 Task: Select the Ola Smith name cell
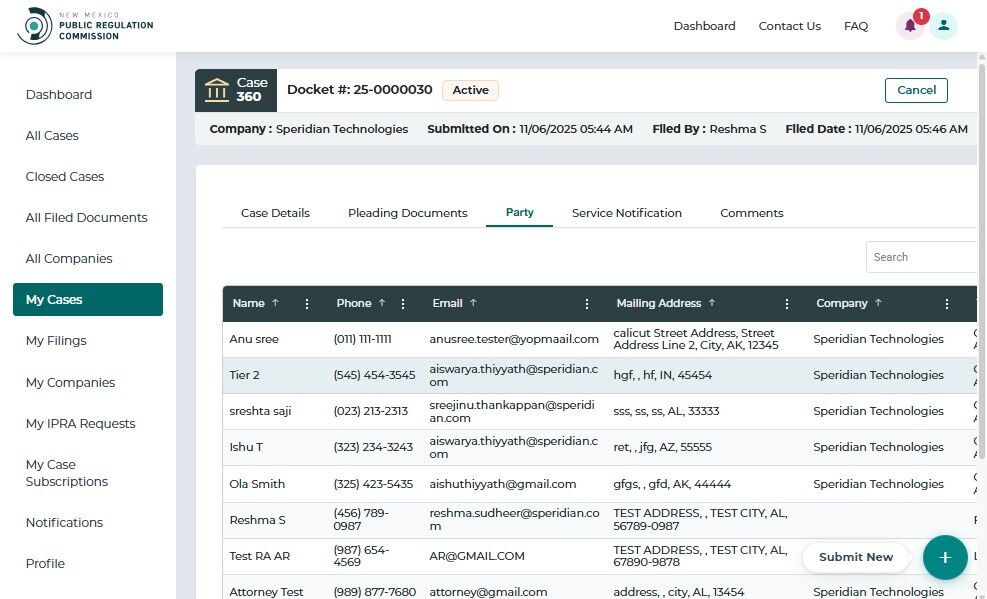[257, 484]
